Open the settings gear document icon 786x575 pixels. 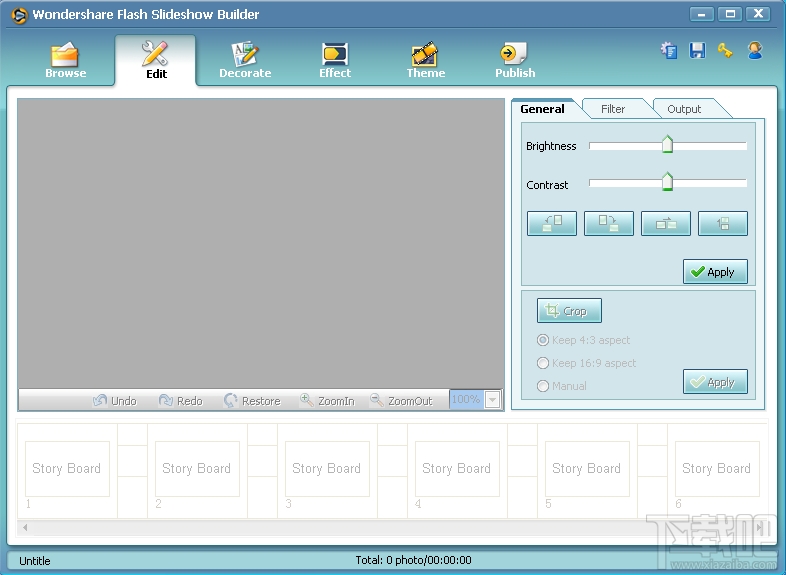(669, 51)
